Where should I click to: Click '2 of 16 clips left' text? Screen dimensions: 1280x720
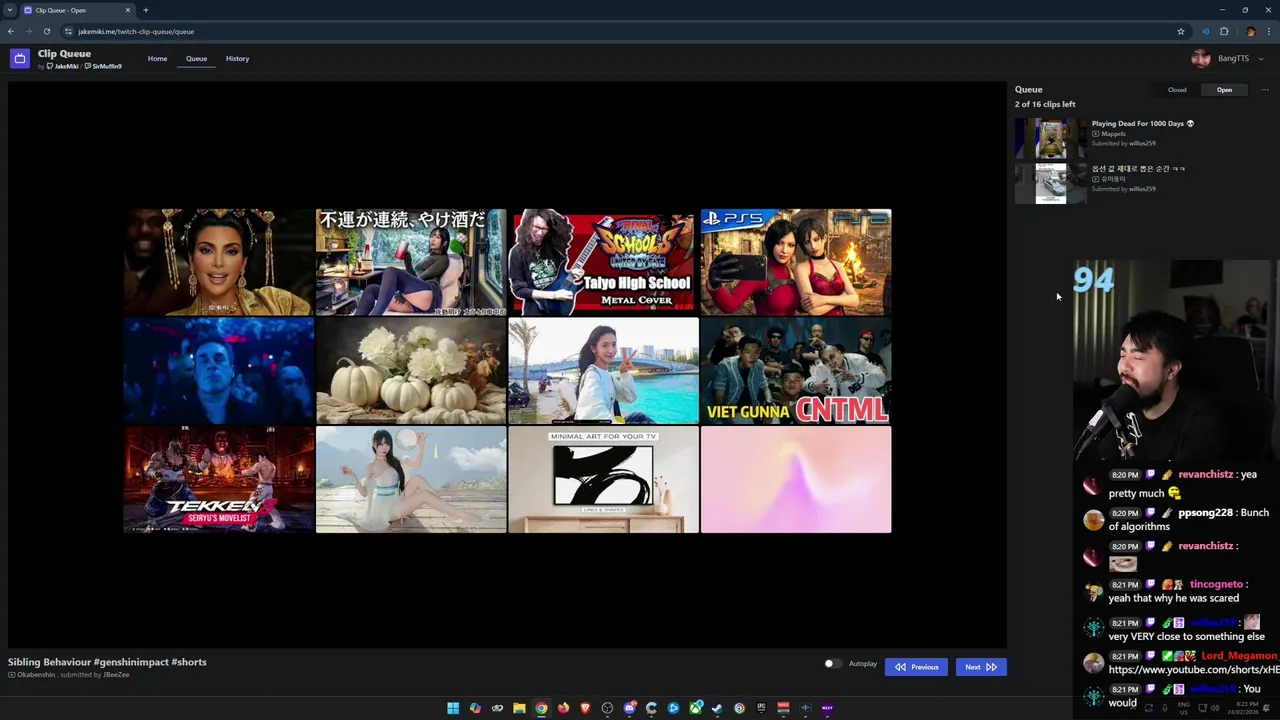1045,104
